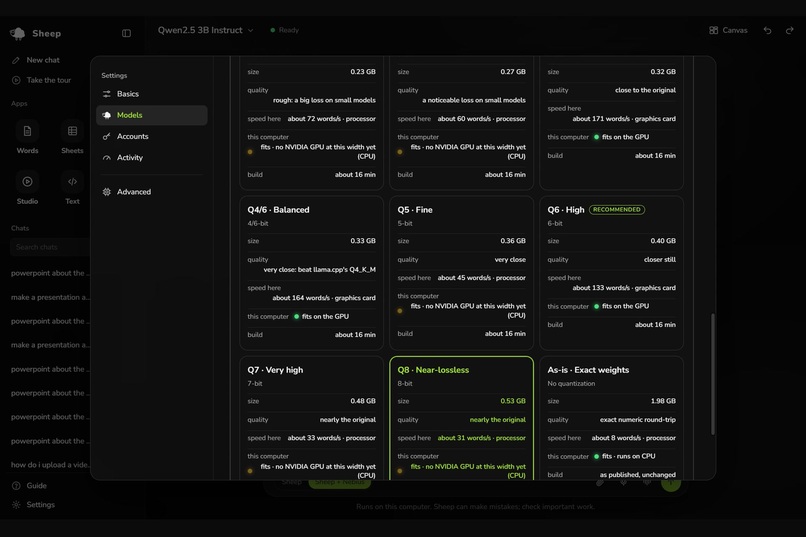The image size is (806, 537).
Task: Select the Q6 · High card
Action: tap(612, 273)
